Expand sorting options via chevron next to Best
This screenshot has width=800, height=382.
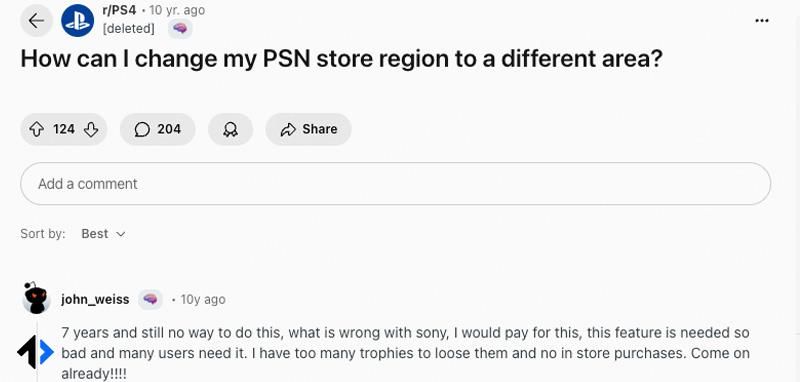pos(121,235)
